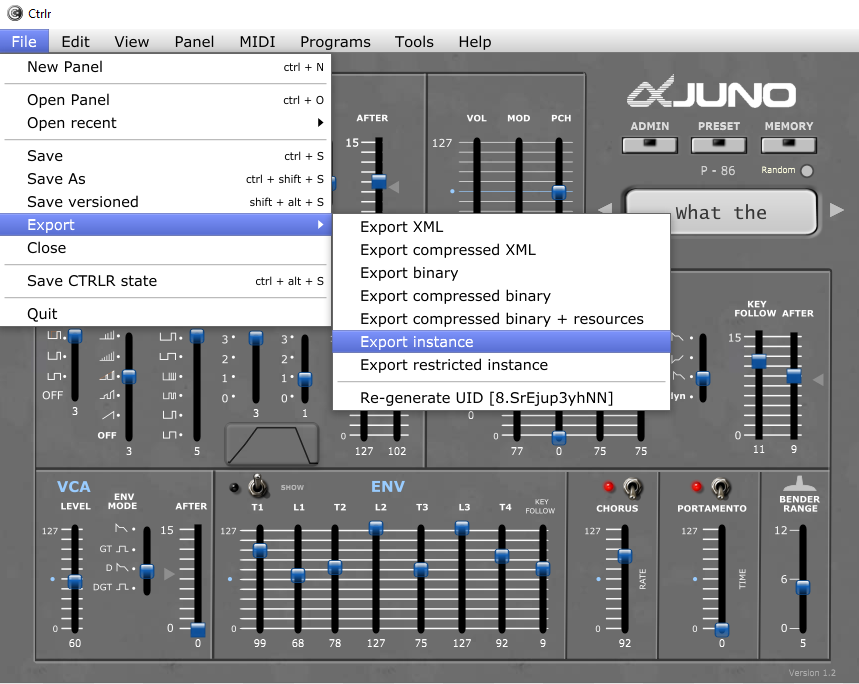This screenshot has height=684, width=859.
Task: Click the CHORUS RATE slider handle
Action: pyautogui.click(x=625, y=556)
